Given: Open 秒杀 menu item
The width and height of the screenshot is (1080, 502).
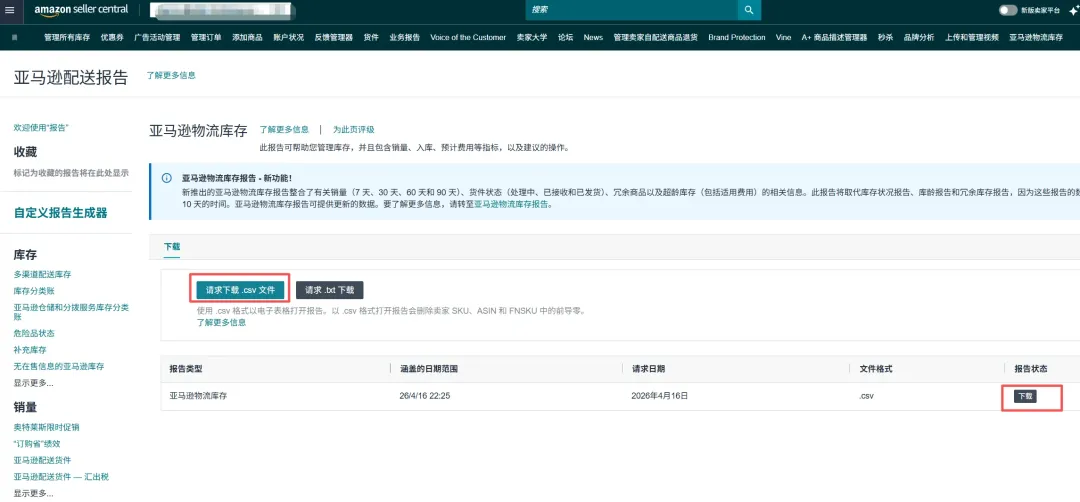Looking at the screenshot, I should tap(885, 38).
